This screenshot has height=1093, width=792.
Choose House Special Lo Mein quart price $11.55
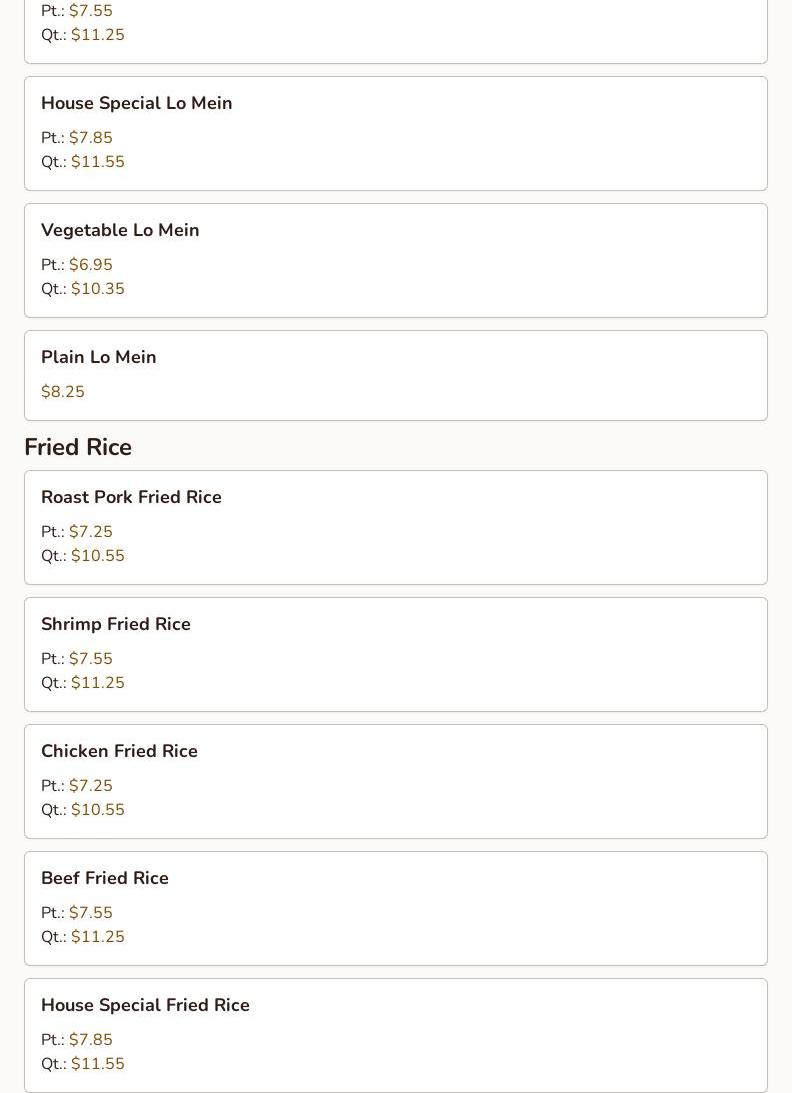[x=97, y=162]
